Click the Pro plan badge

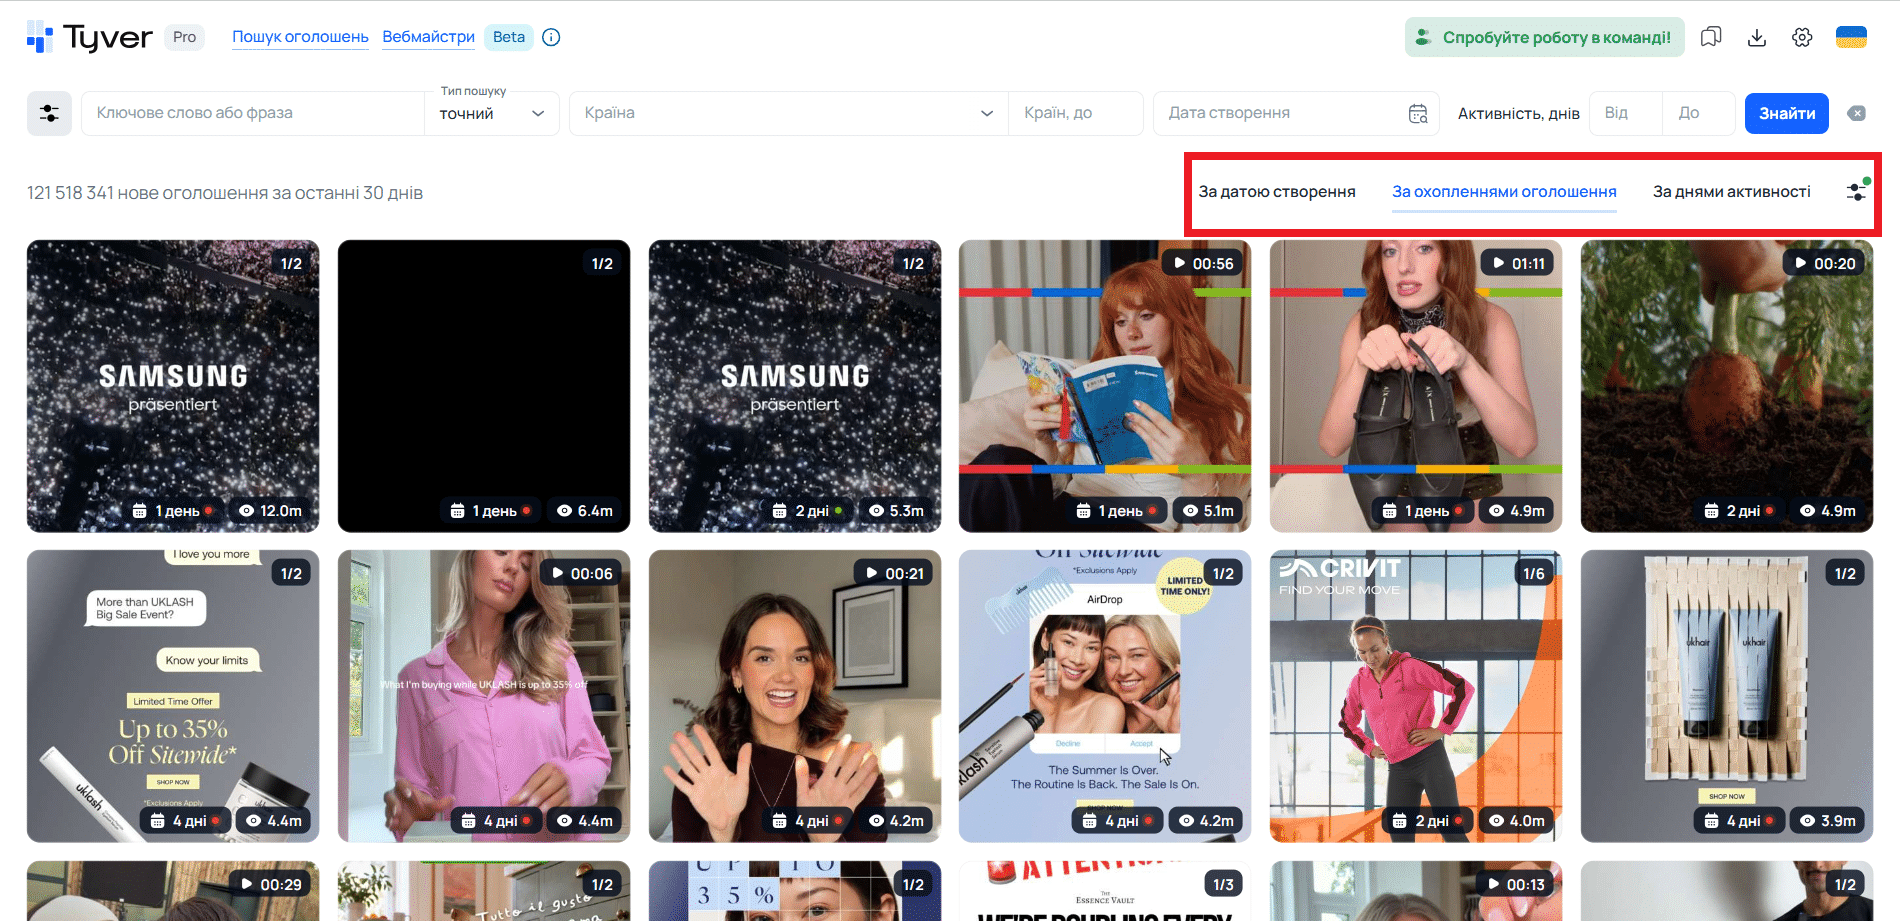[184, 37]
